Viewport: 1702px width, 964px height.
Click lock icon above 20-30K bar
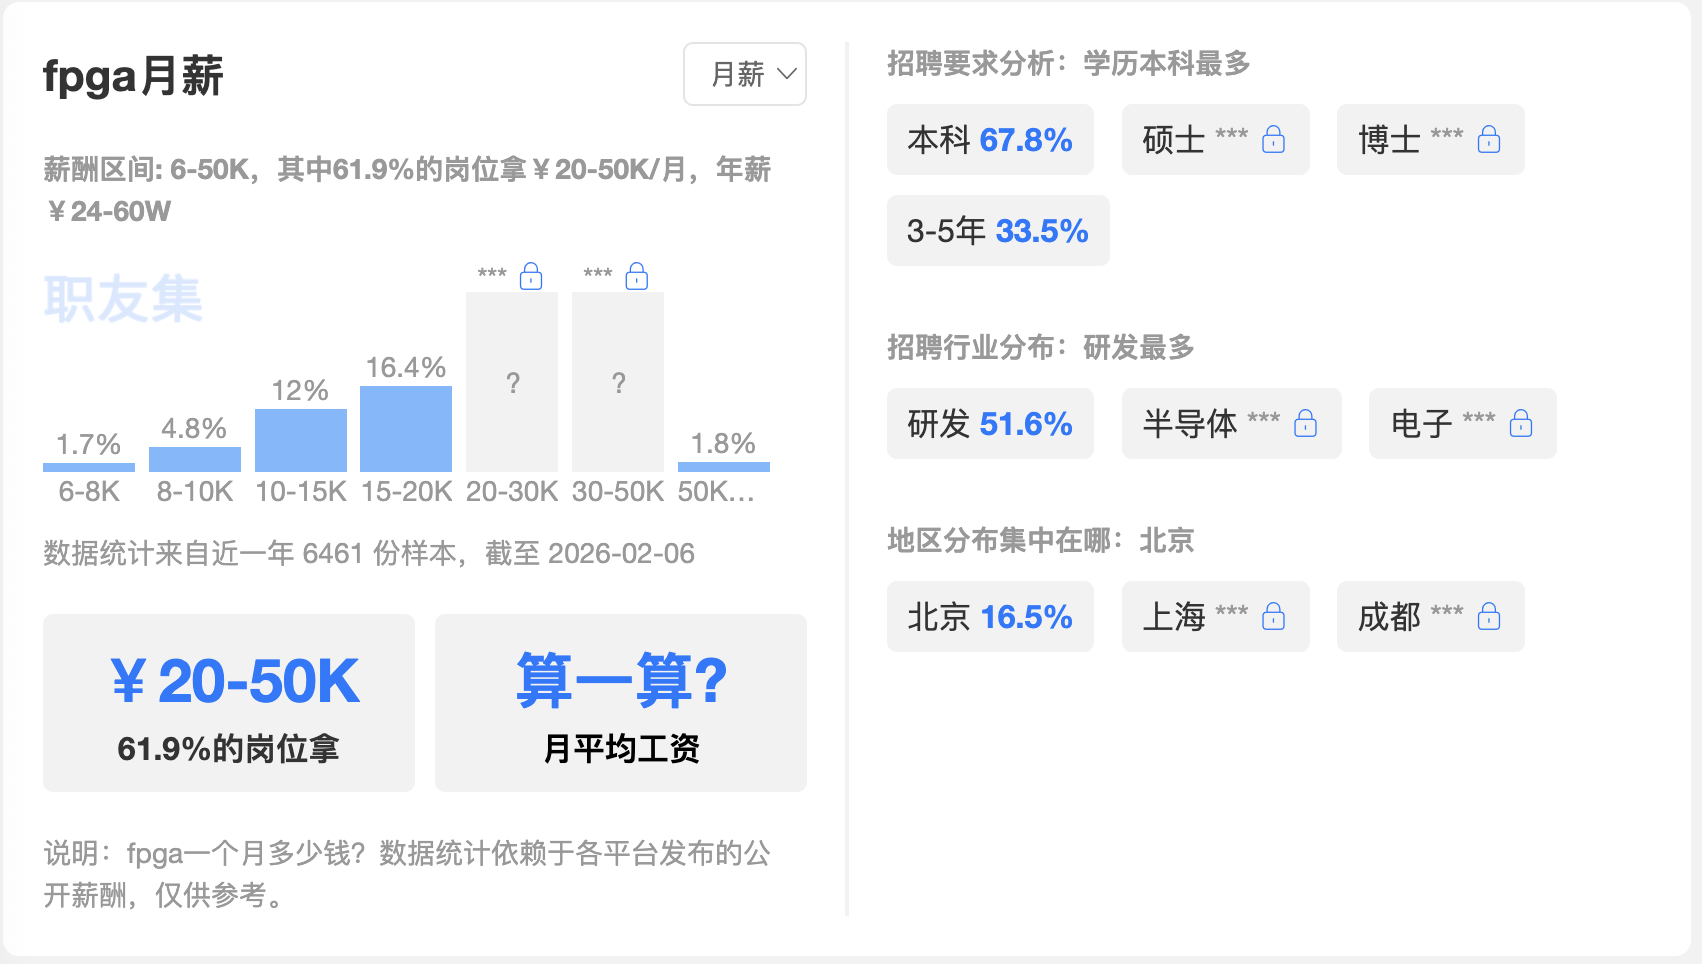click(x=531, y=276)
